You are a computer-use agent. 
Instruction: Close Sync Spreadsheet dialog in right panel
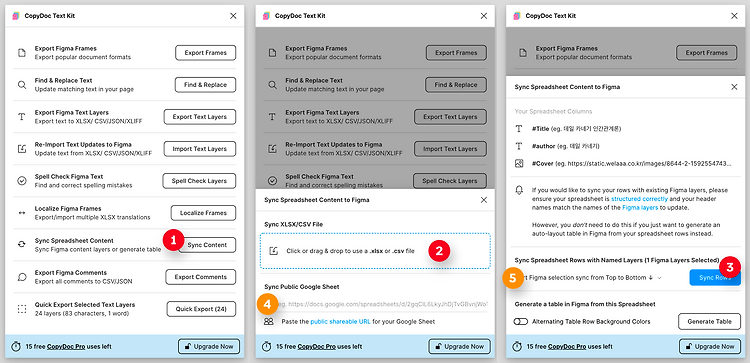tap(734, 87)
